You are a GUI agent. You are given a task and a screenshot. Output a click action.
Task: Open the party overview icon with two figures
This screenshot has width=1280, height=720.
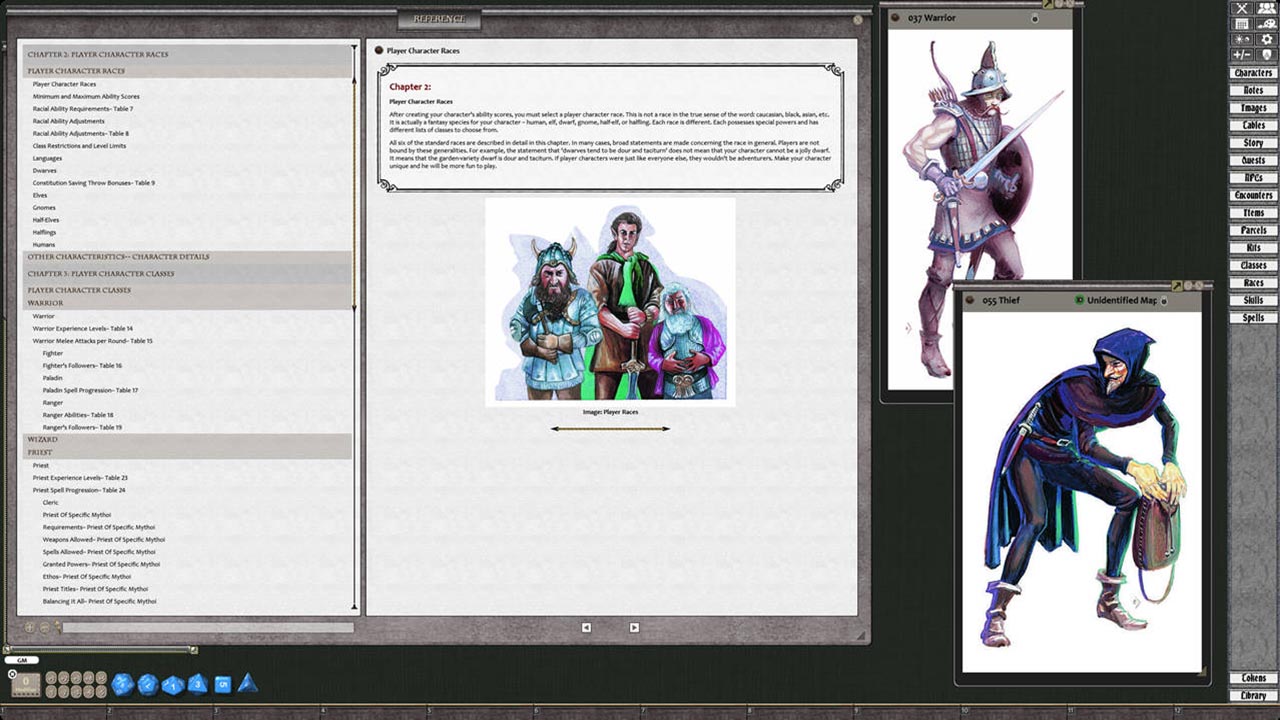point(1266,9)
